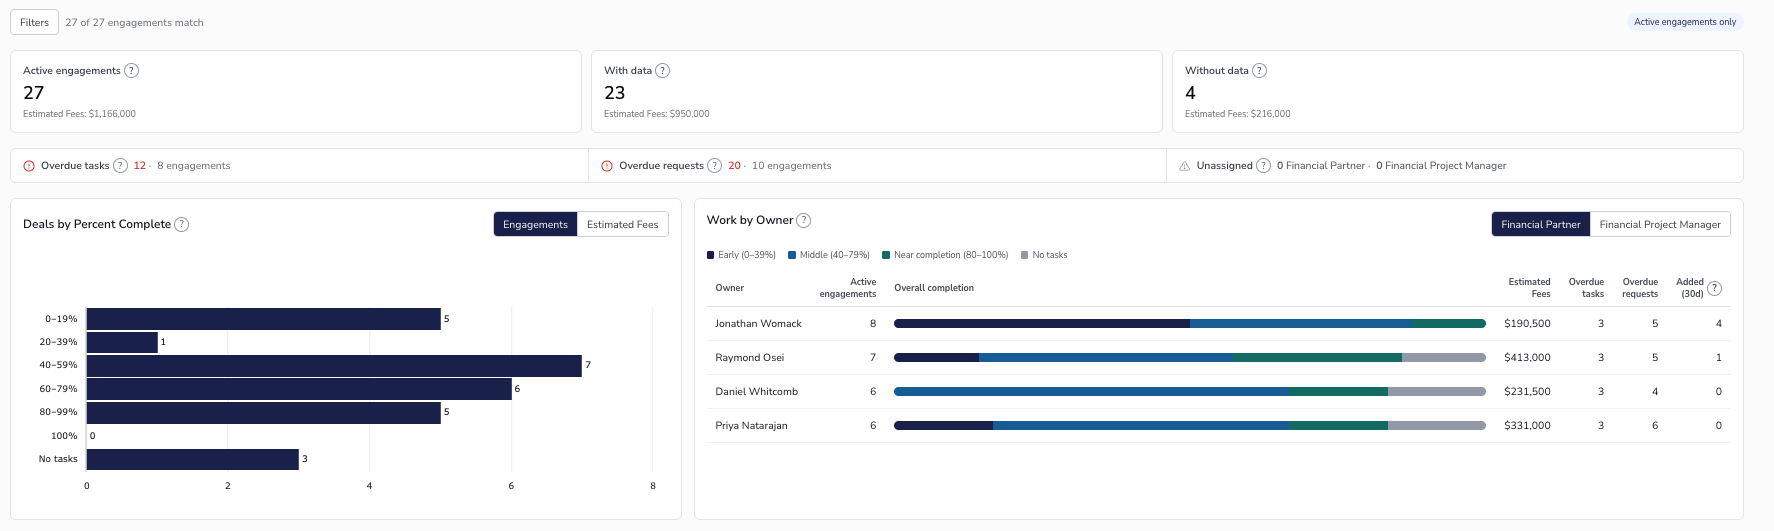Open Priya Natarajan owner row
The image size is (1774, 531).
click(1219, 426)
